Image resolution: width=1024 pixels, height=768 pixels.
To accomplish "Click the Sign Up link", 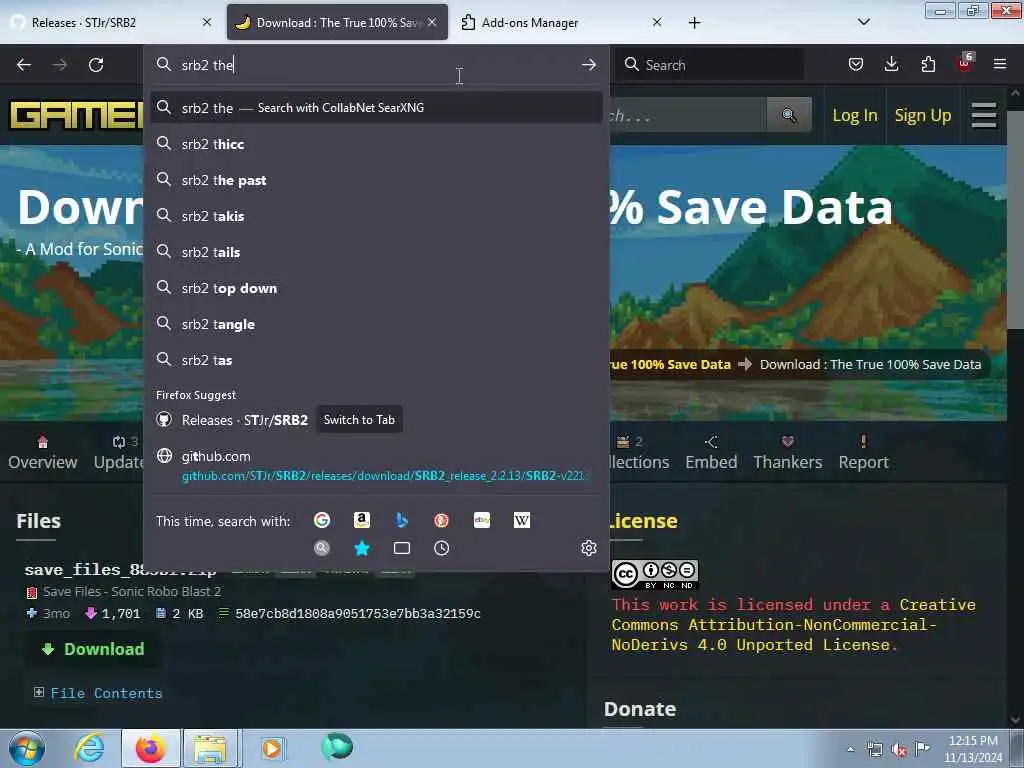I will click(x=922, y=115).
